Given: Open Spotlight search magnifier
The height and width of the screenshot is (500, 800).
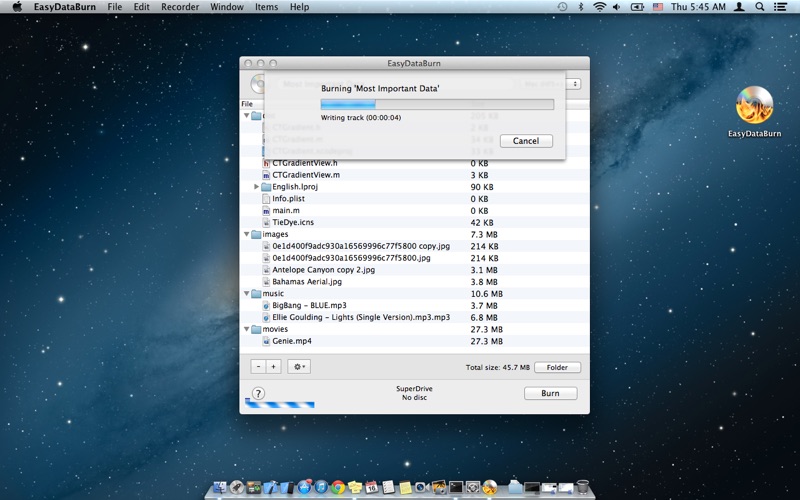Looking at the screenshot, I should [760, 7].
